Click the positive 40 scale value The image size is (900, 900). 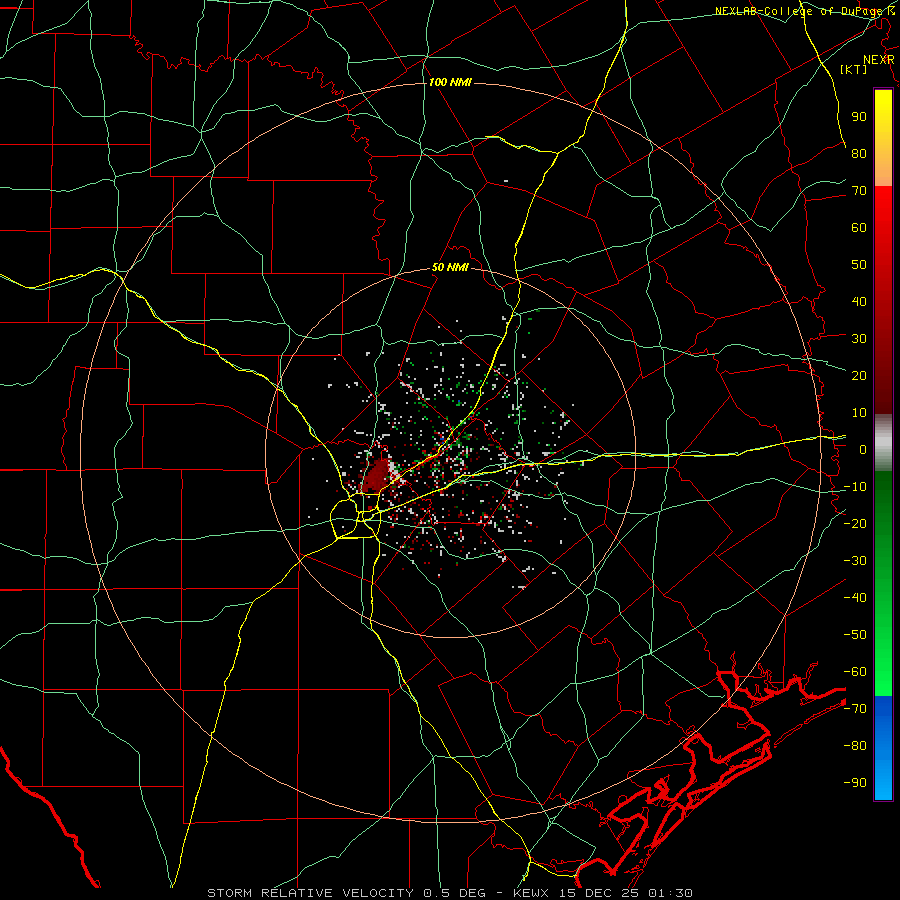coord(859,301)
